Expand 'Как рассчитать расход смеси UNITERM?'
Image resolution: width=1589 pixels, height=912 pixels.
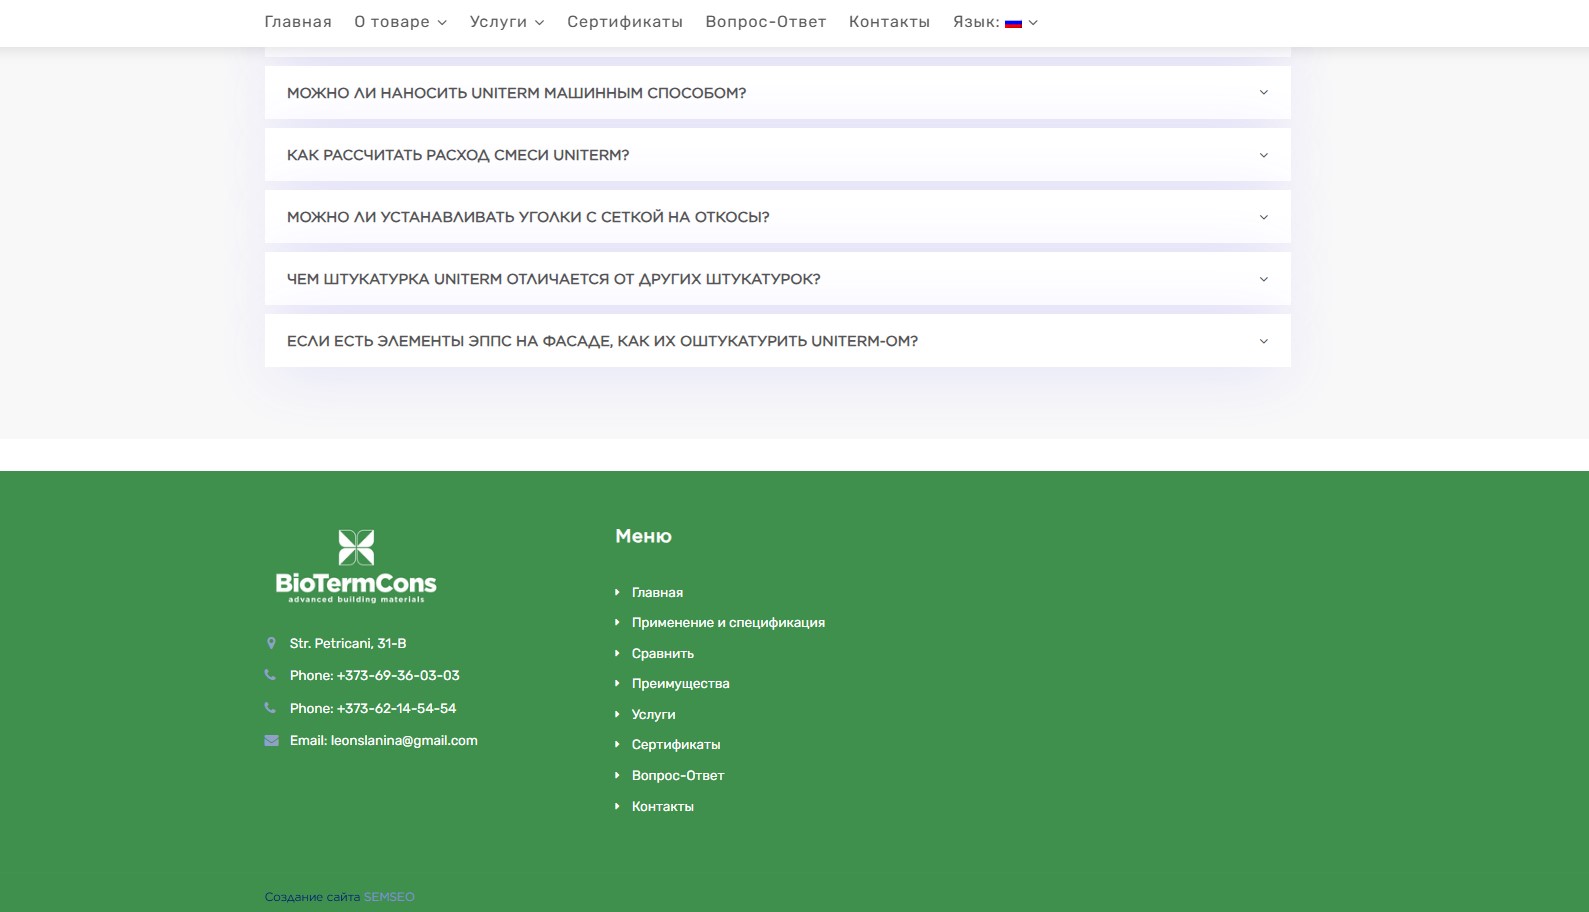point(777,155)
